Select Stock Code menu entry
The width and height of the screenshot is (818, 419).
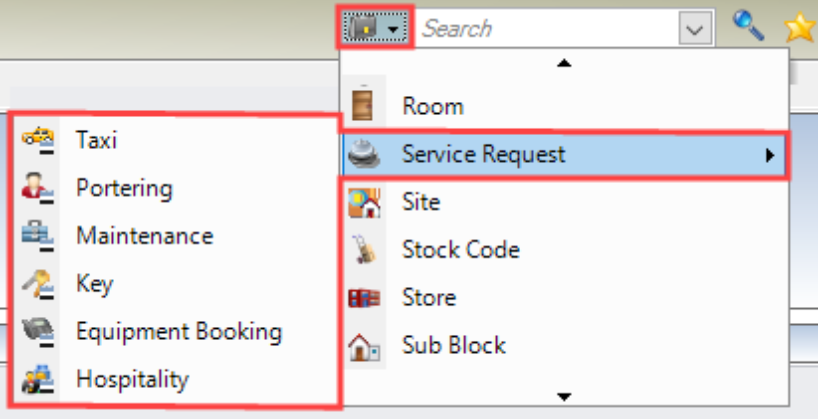tap(460, 250)
